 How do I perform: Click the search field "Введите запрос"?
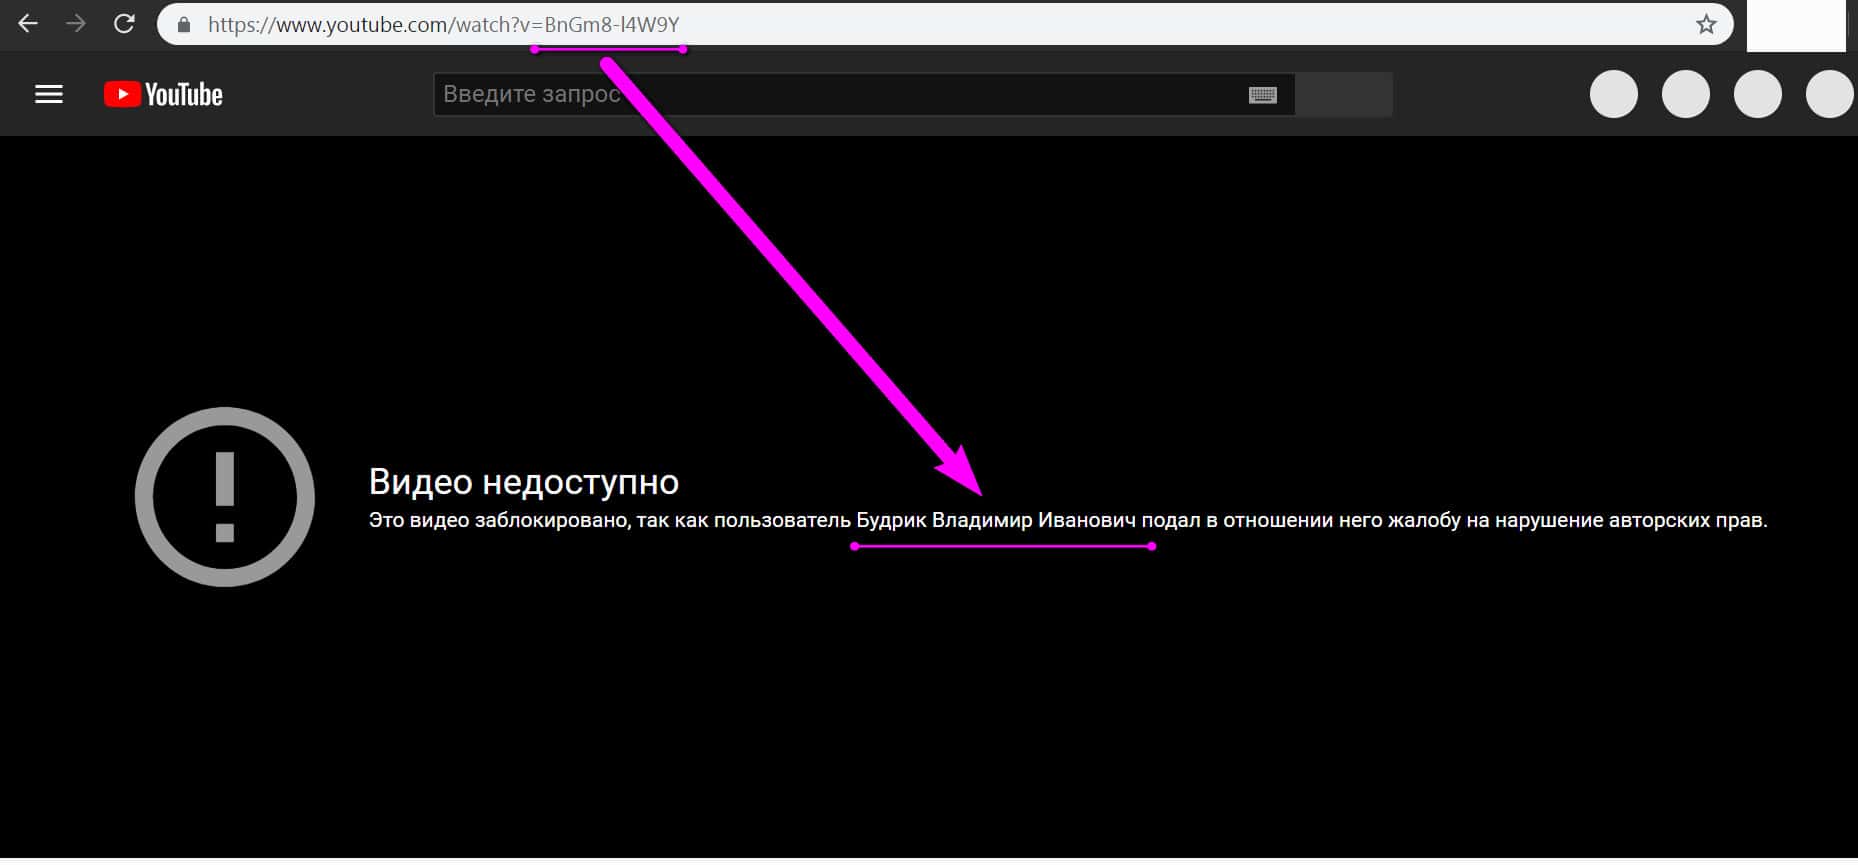click(864, 94)
